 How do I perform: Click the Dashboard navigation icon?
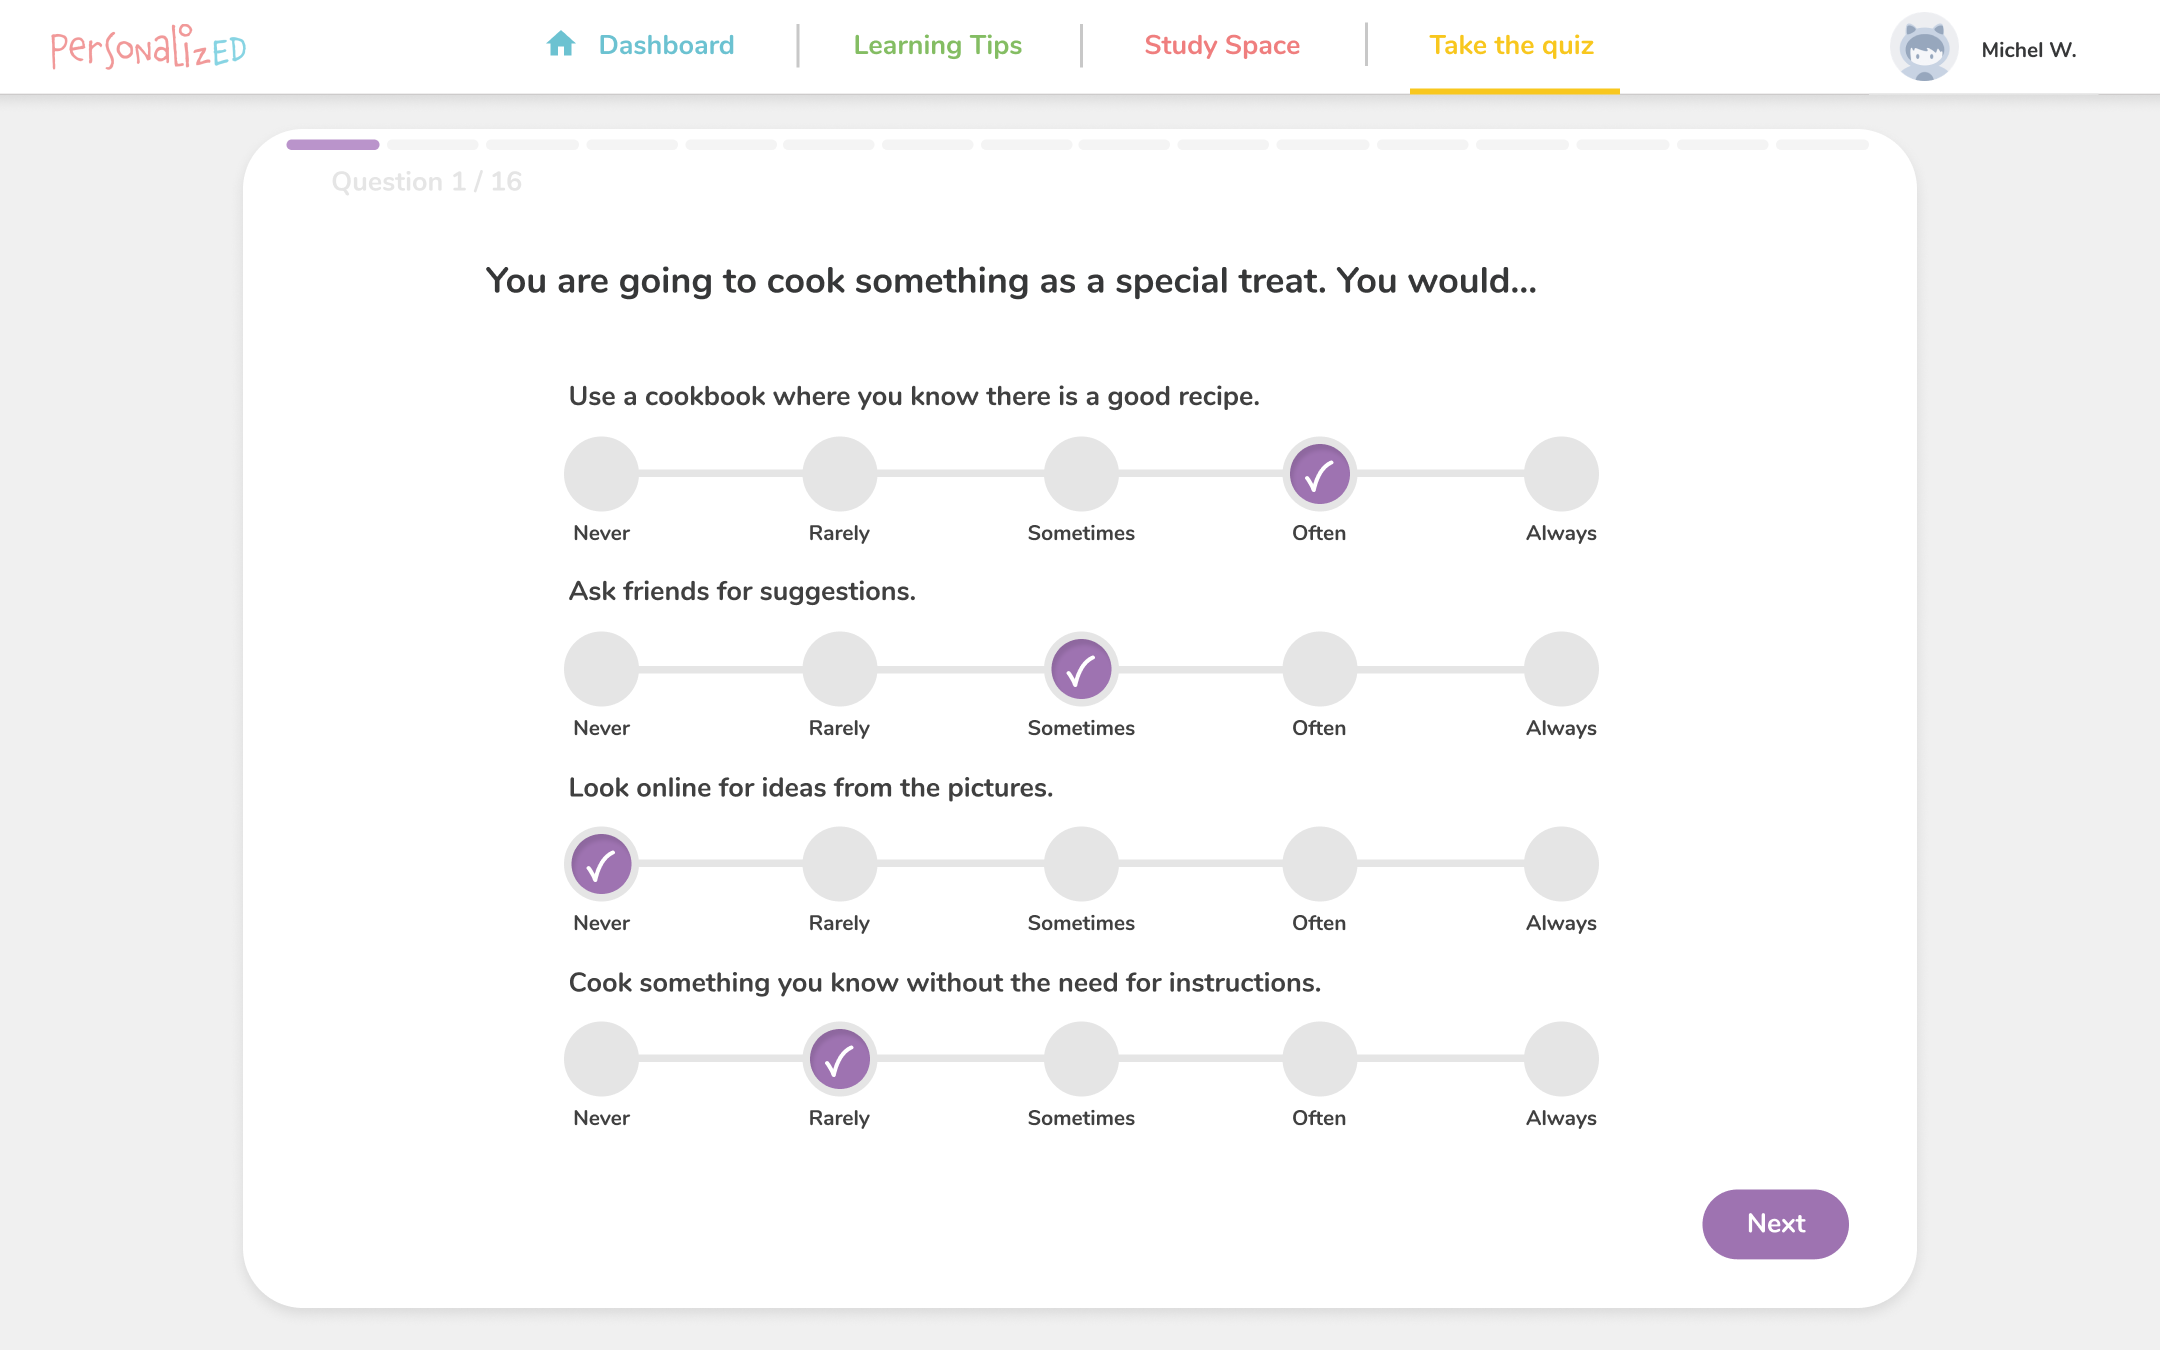(564, 45)
